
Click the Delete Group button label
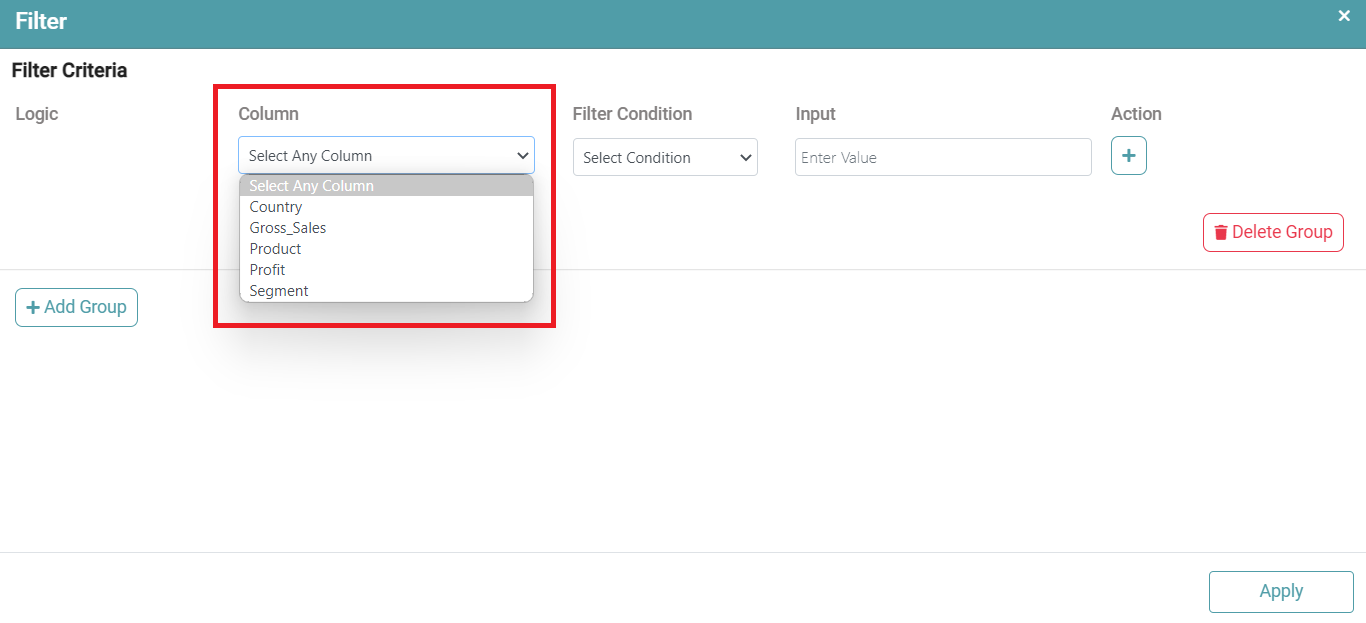1282,232
